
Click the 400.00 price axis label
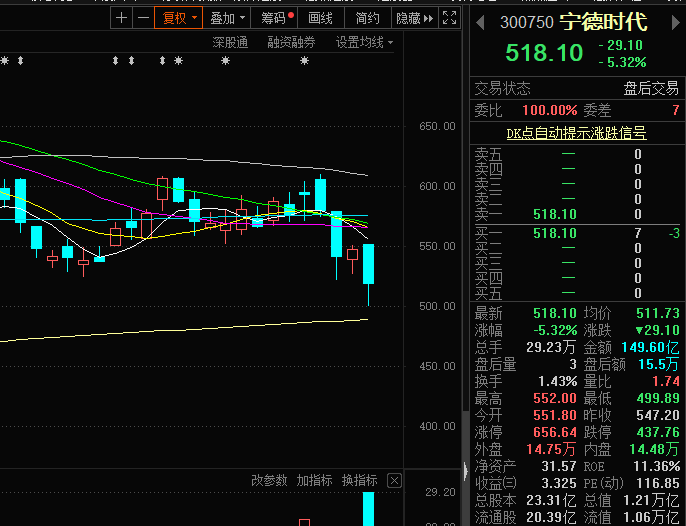tap(437, 426)
